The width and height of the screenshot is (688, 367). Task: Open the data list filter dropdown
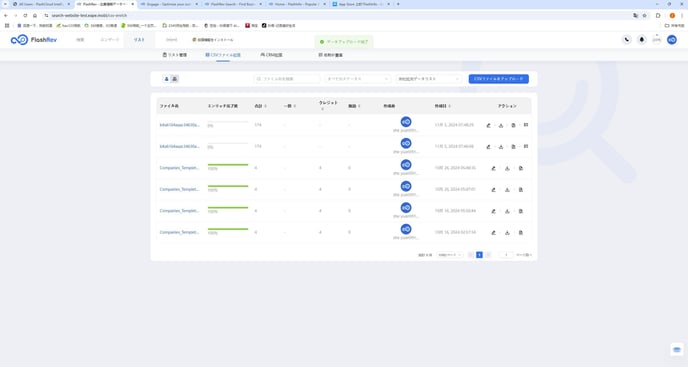tap(428, 79)
